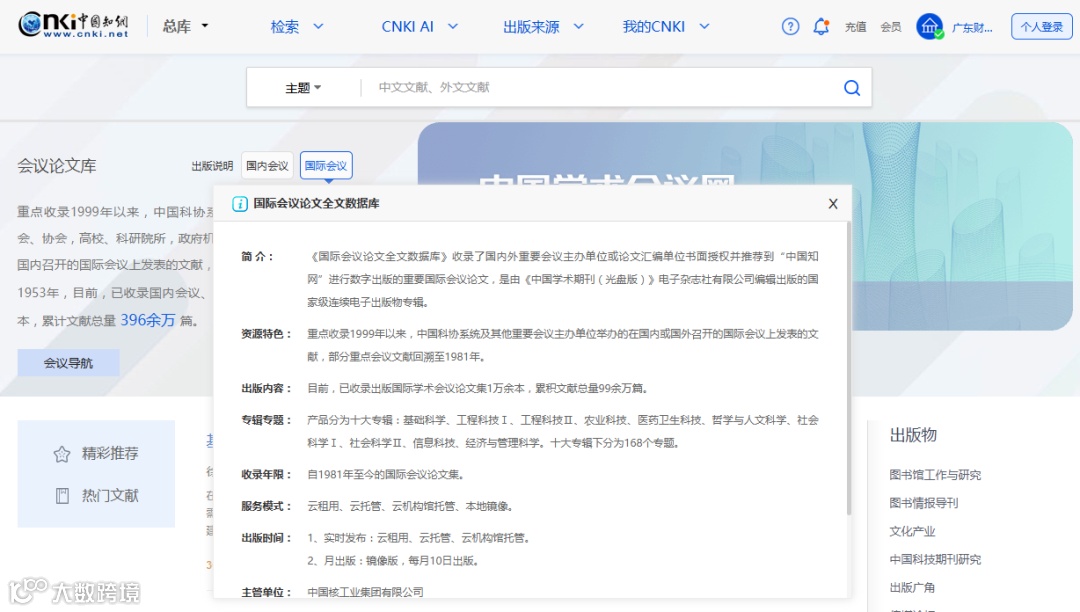
Task: Click the 充值 link
Action: 855,27
